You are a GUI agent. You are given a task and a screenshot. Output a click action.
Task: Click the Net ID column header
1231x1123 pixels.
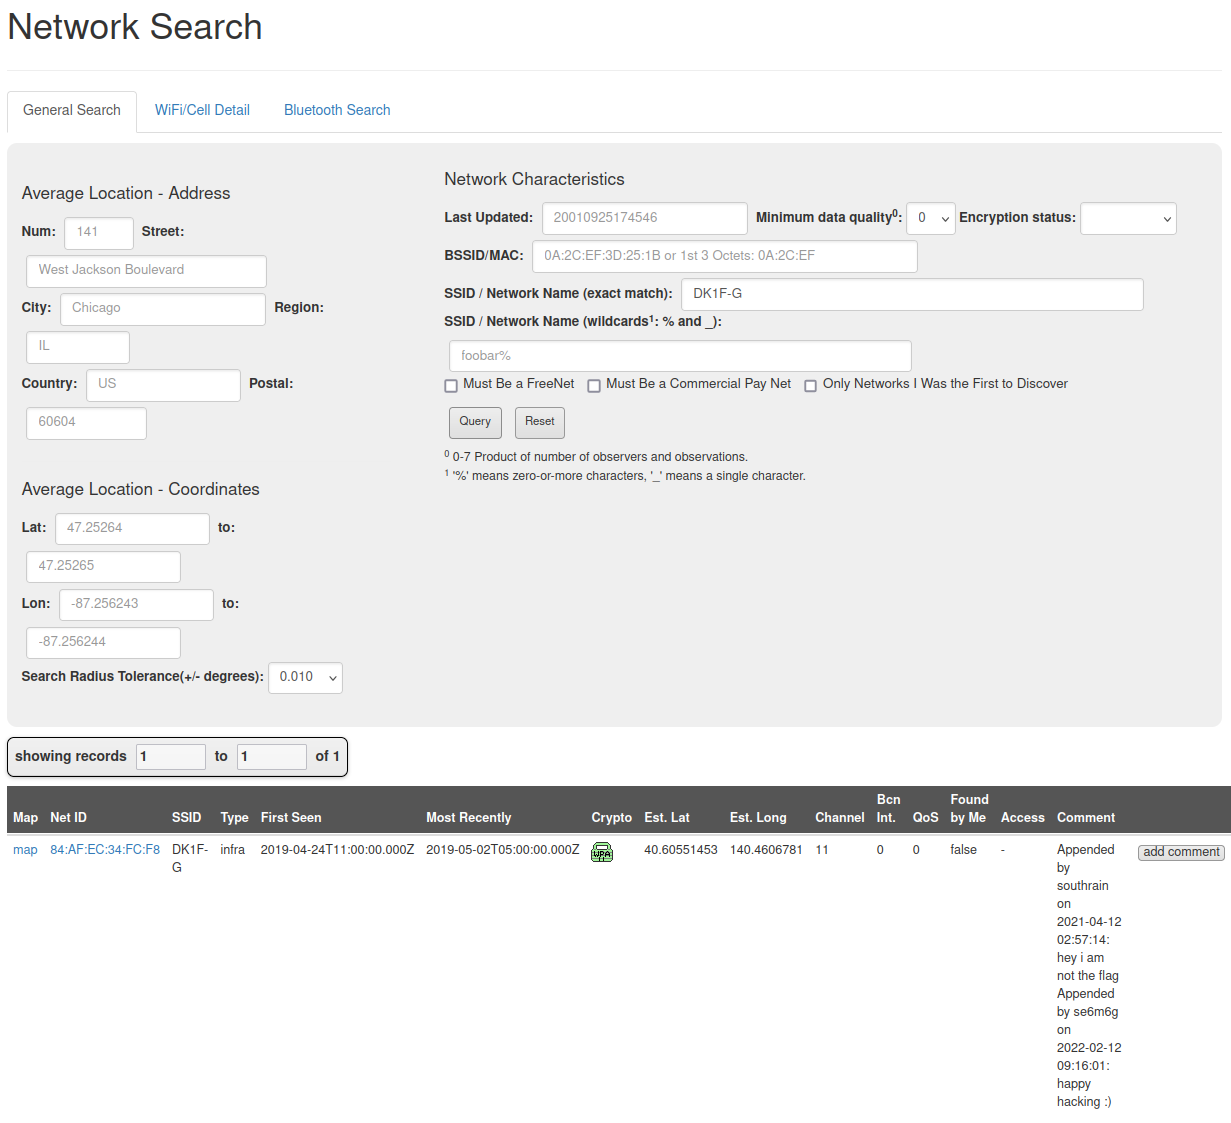69,818
